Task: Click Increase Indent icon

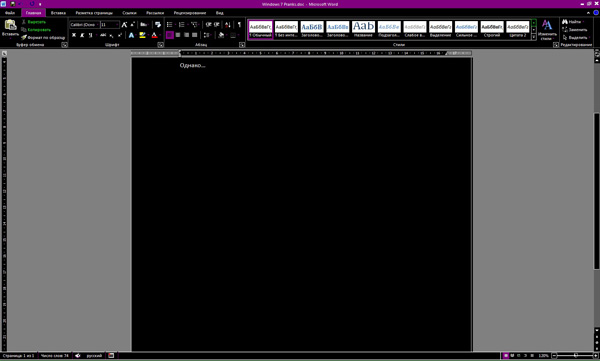Action: pos(217,25)
